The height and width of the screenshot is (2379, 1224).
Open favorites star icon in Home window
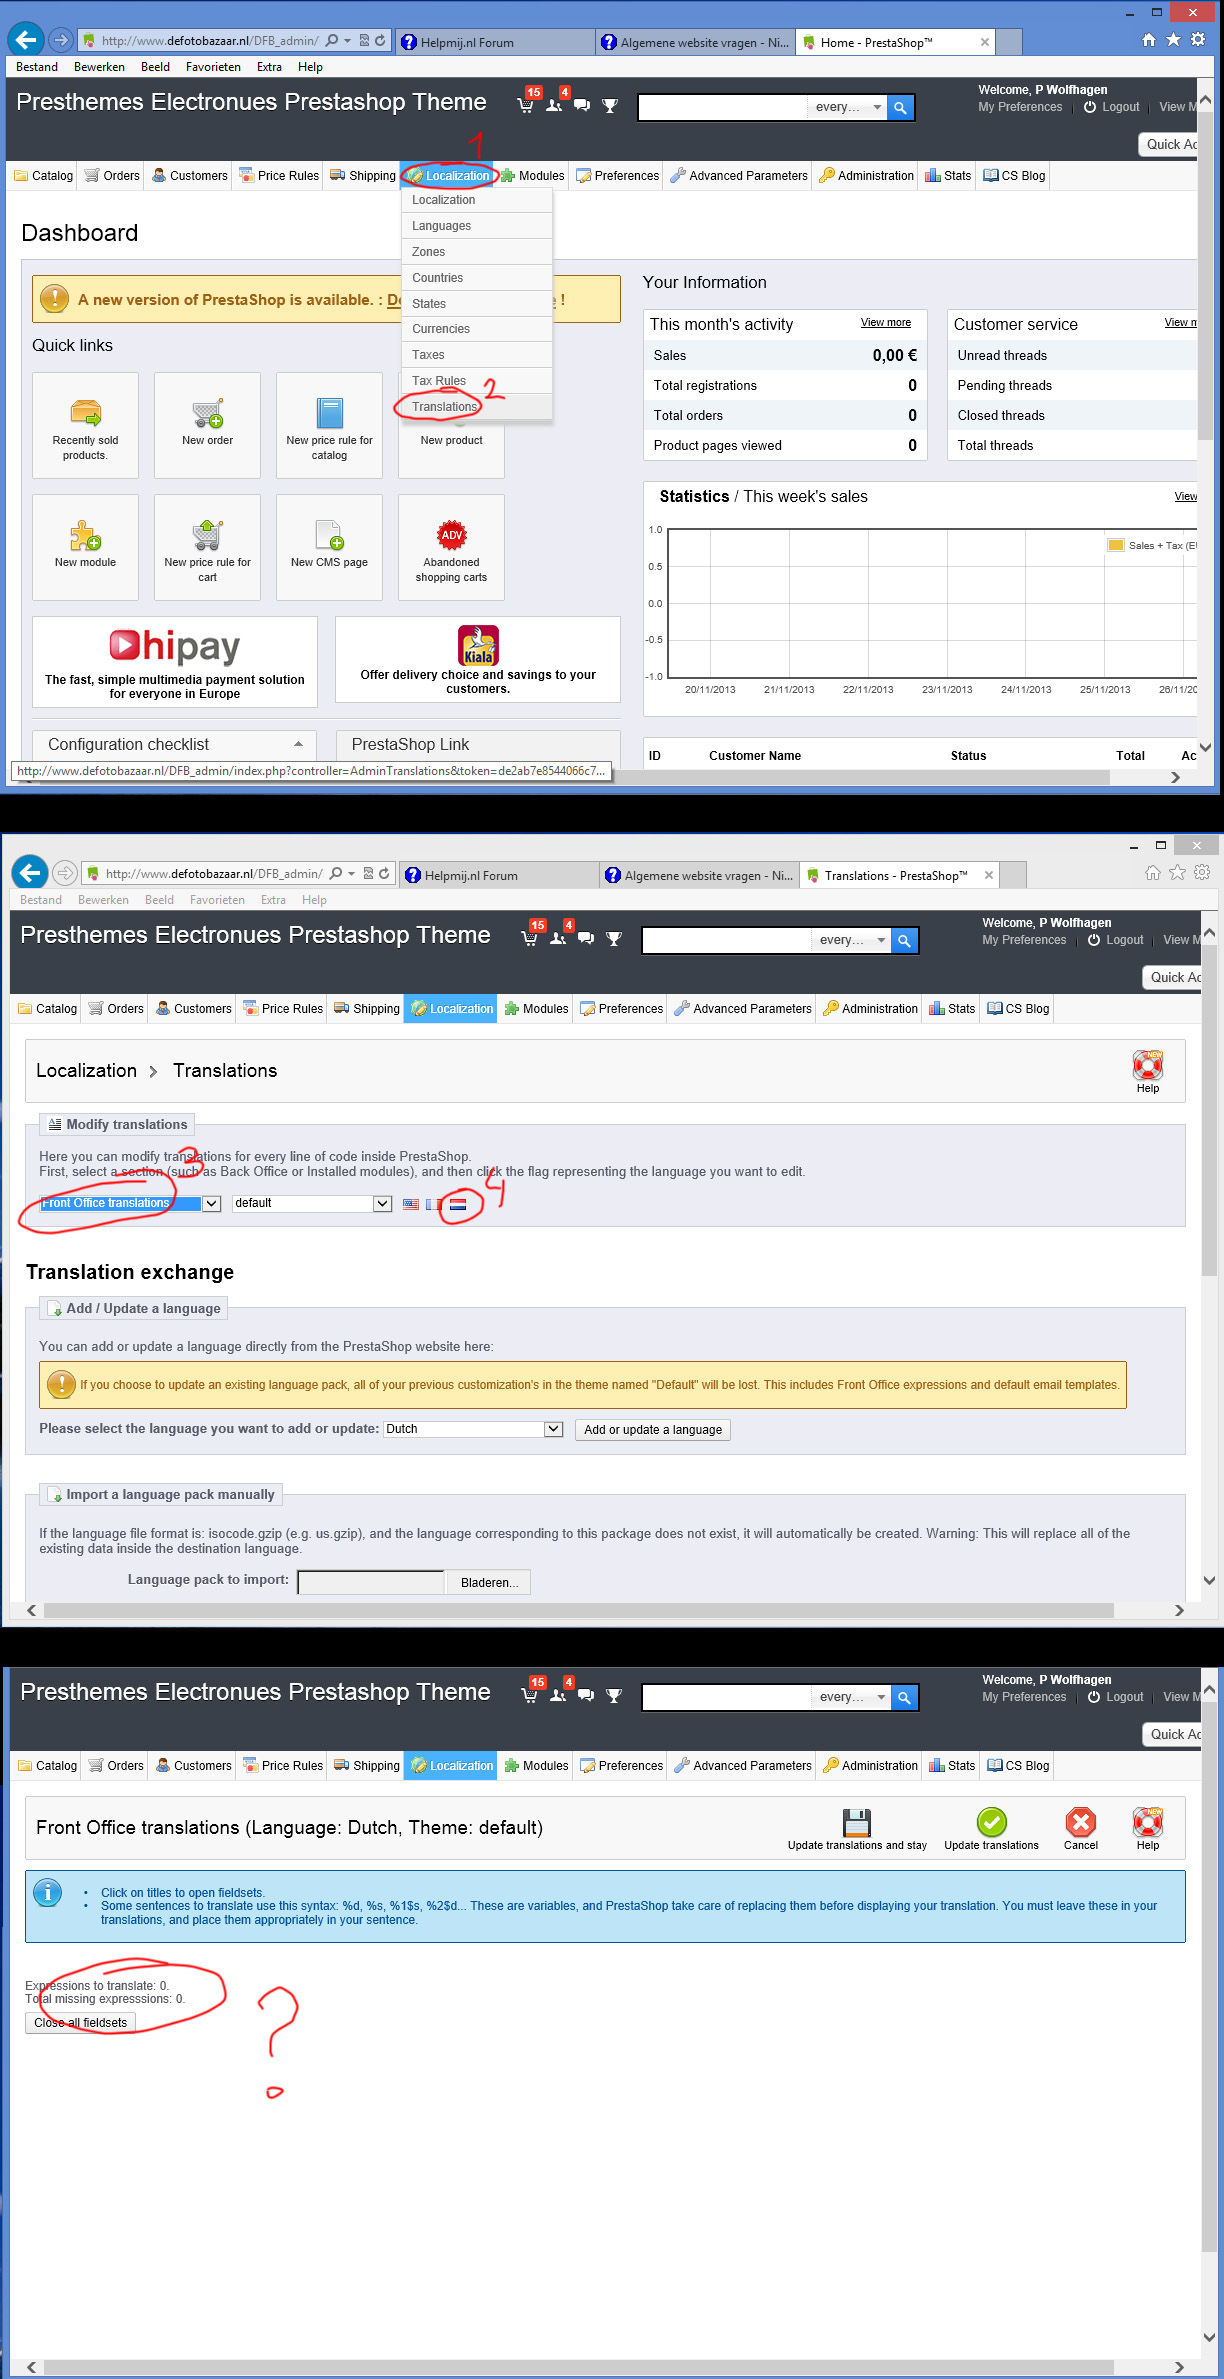[x=1173, y=40]
